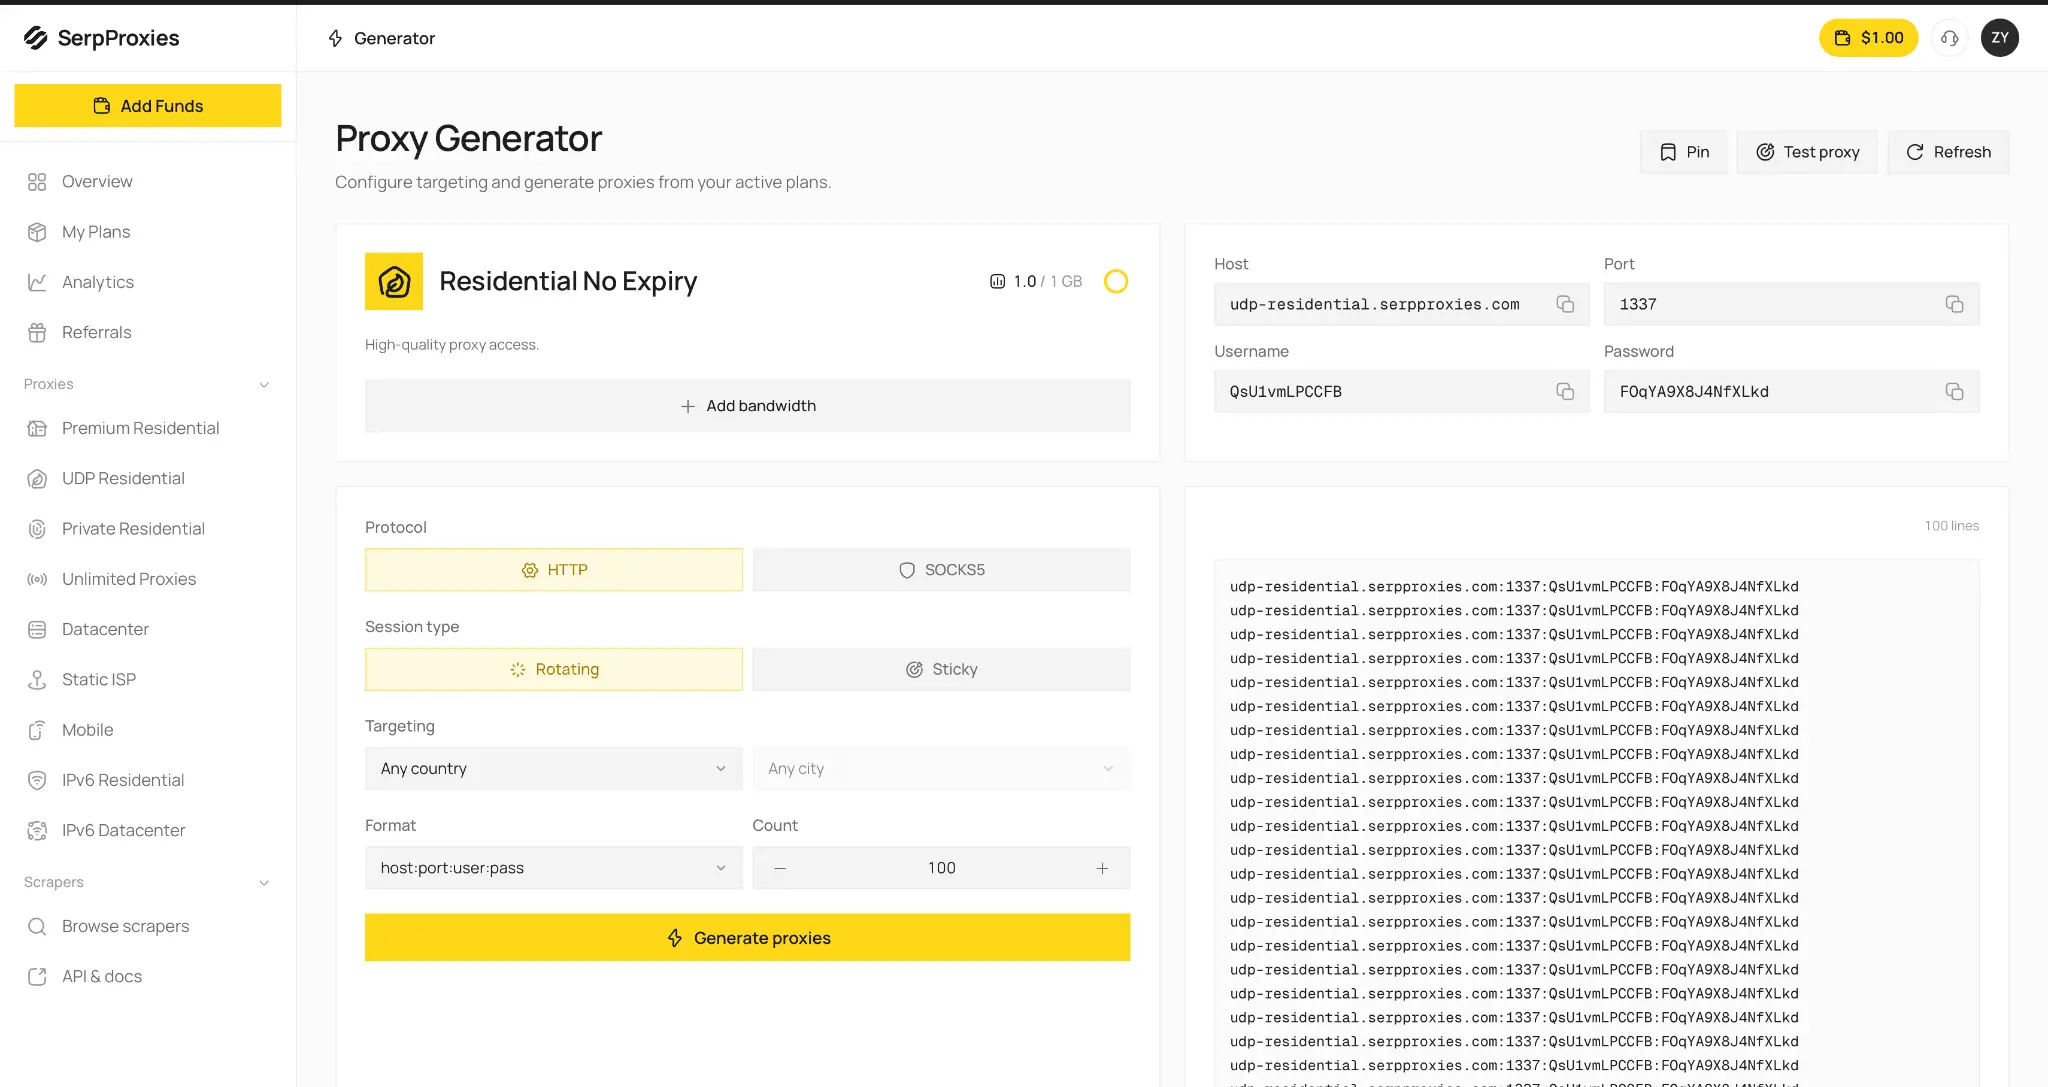Click the $1.00 balance button

(x=1868, y=38)
